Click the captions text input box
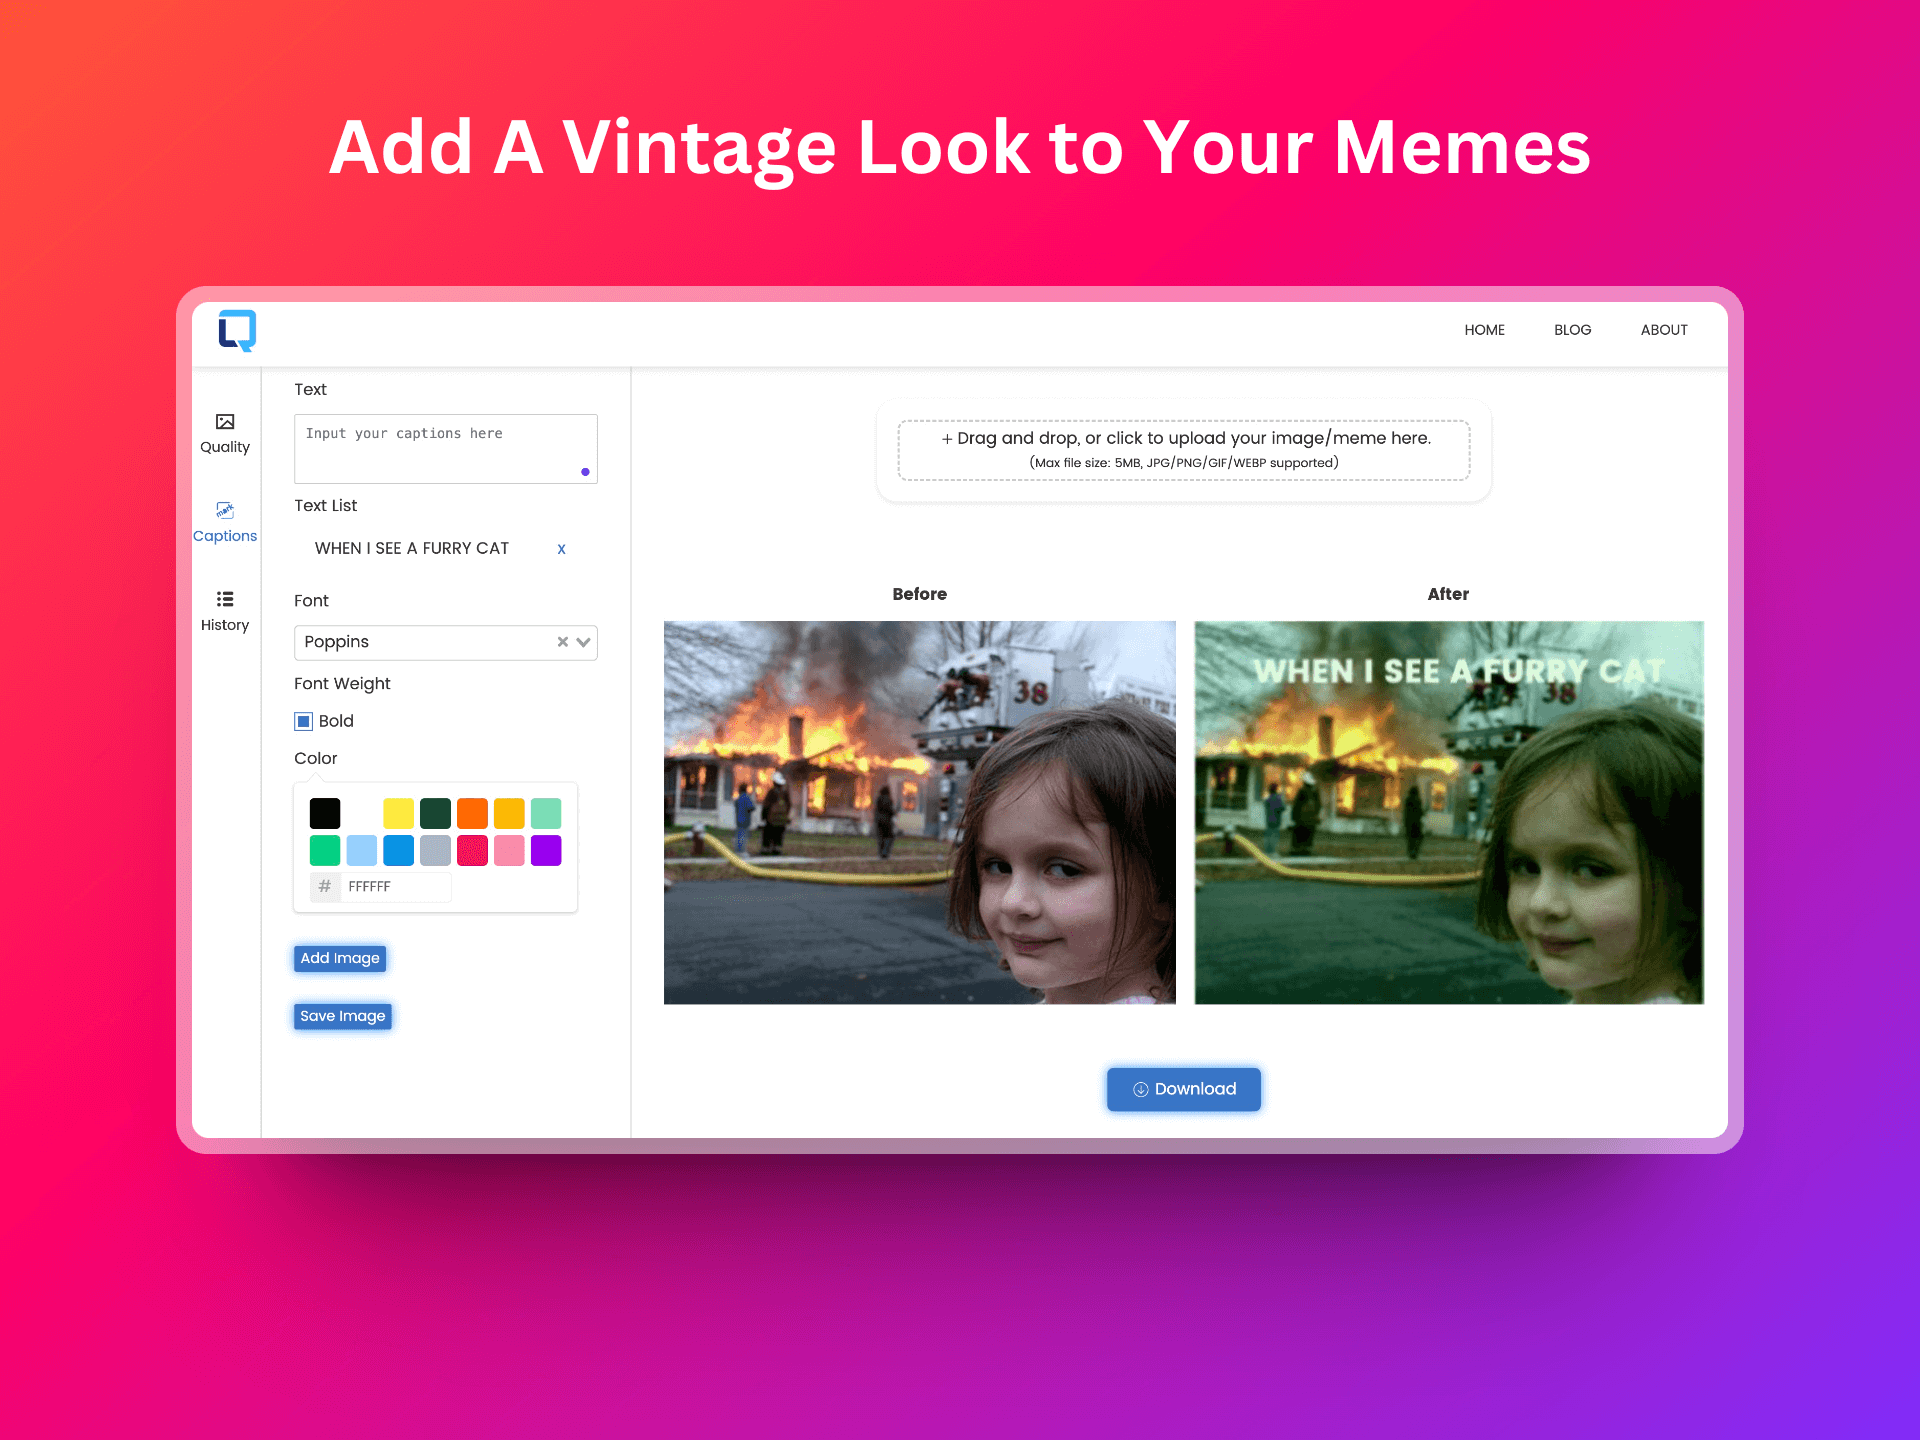Viewport: 1920px width, 1440px height. coord(445,449)
